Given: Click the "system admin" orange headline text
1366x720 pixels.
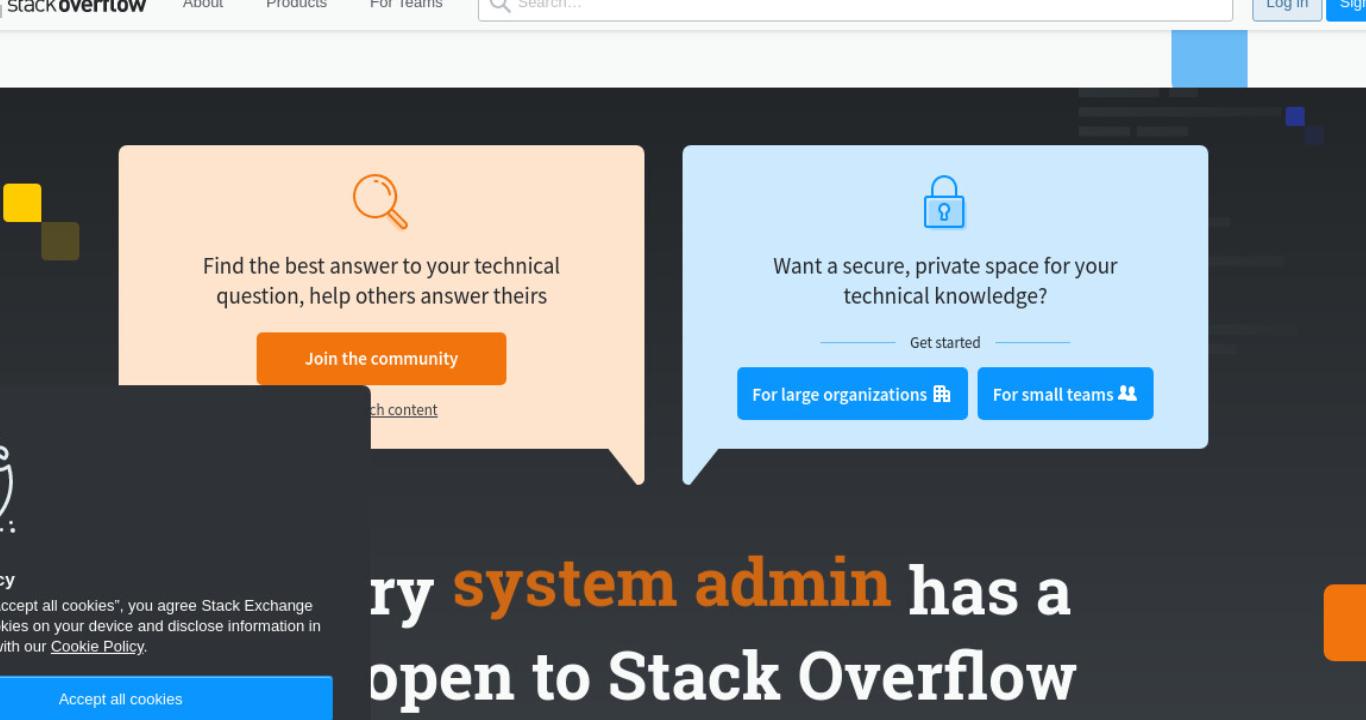Looking at the screenshot, I should pyautogui.click(x=671, y=584).
